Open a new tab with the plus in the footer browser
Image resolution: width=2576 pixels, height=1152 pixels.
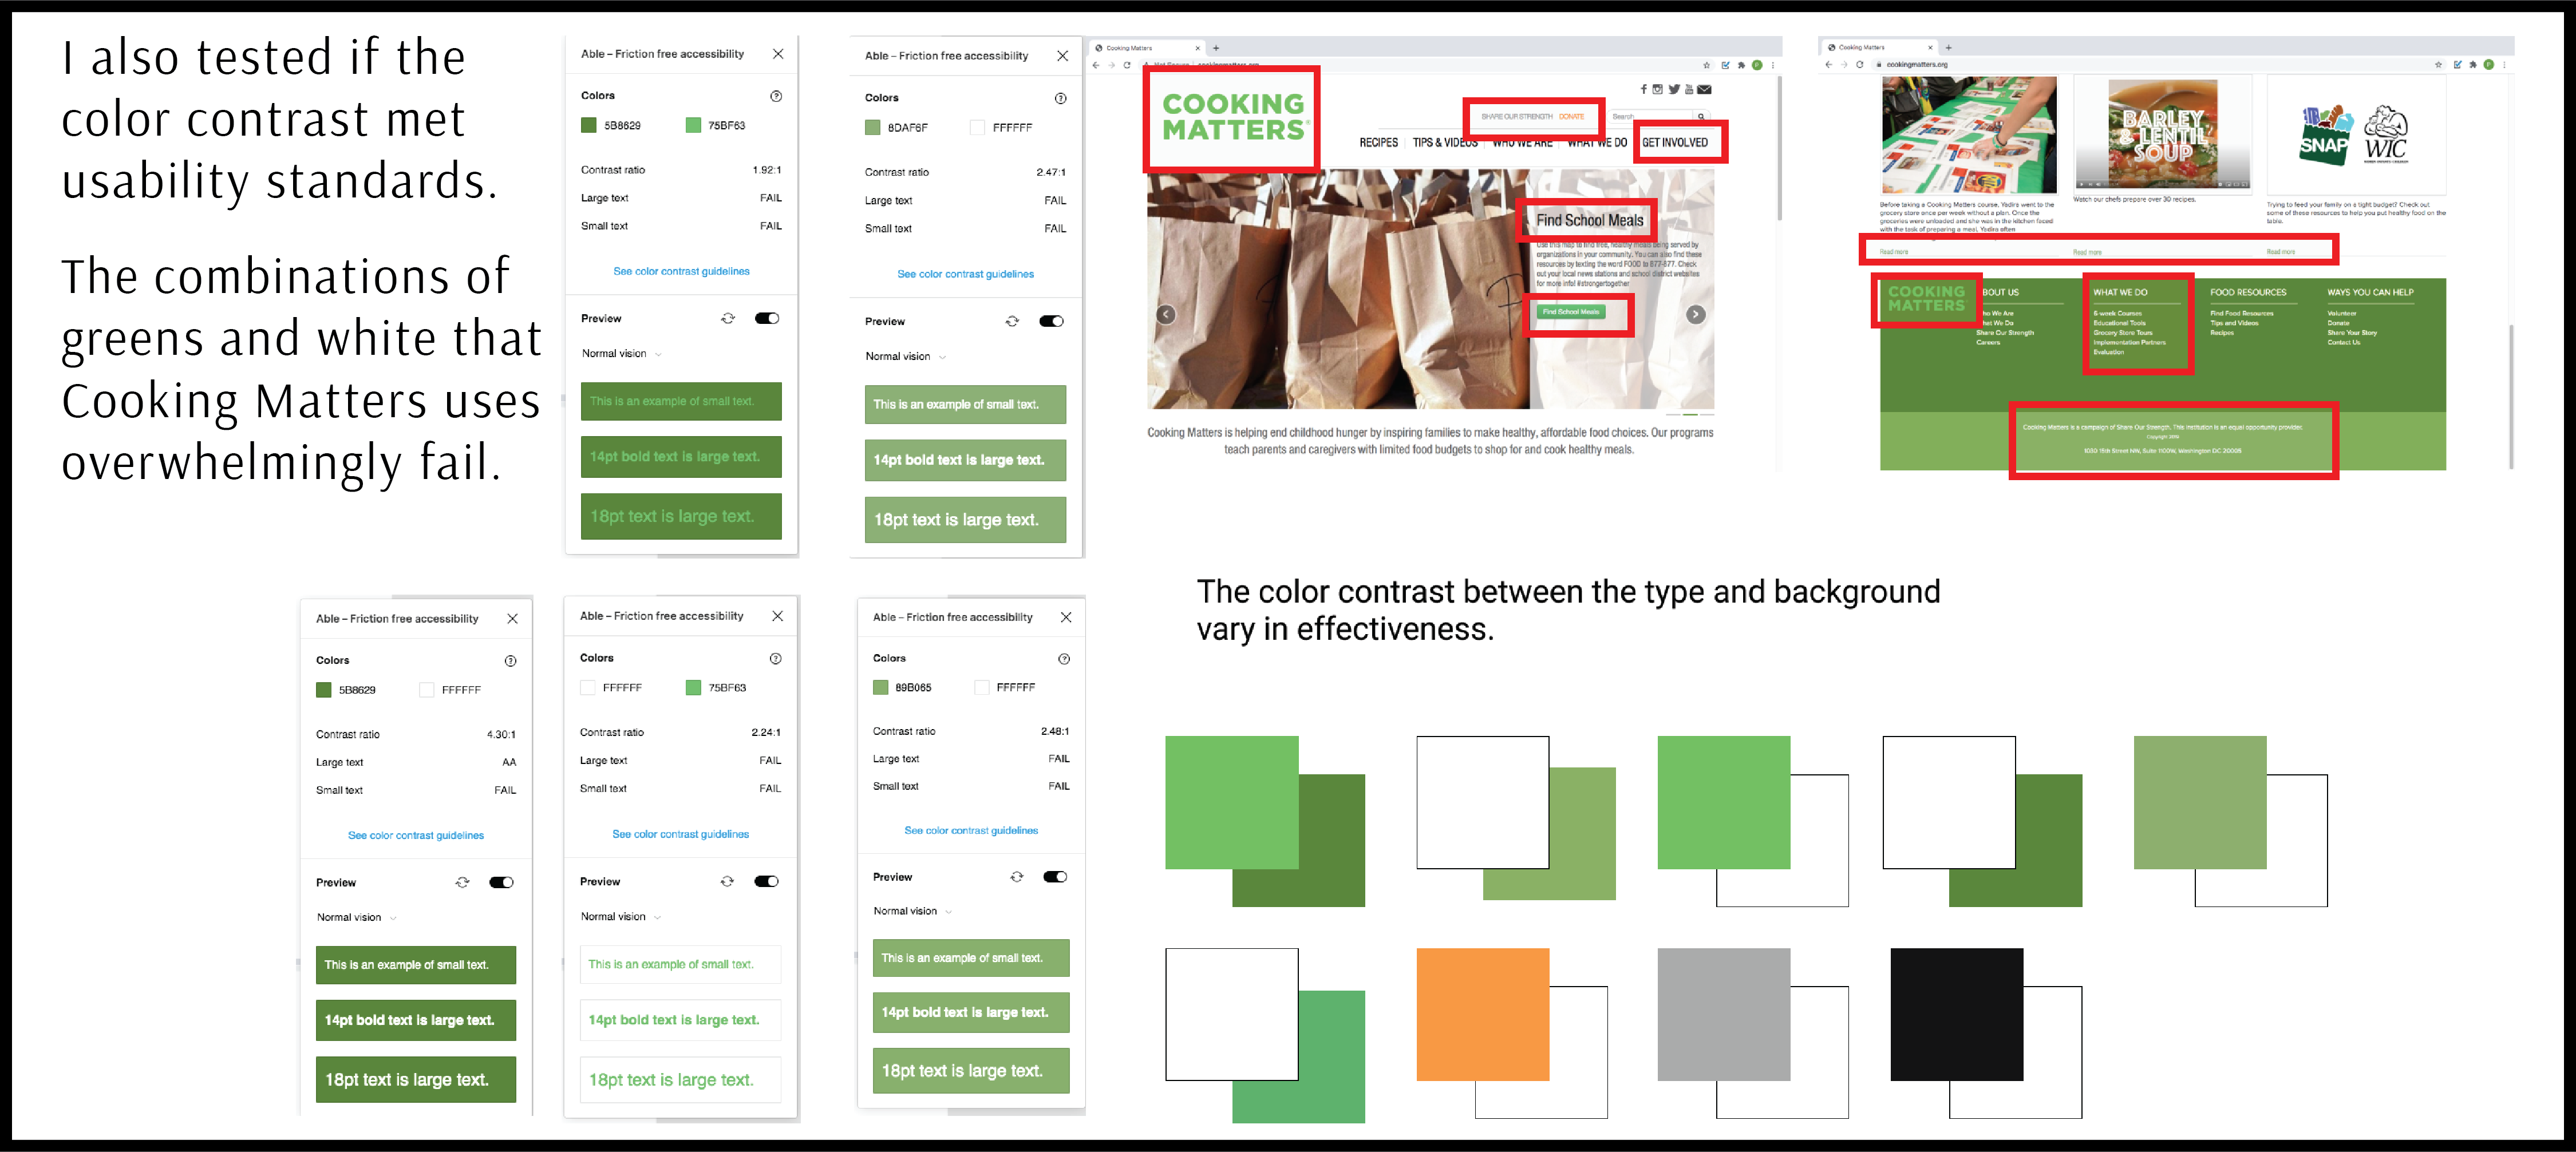click(x=1948, y=47)
